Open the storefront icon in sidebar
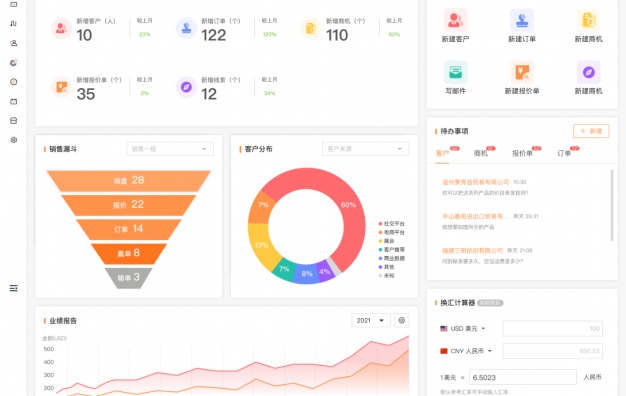This screenshot has width=626, height=396. pyautogui.click(x=14, y=121)
